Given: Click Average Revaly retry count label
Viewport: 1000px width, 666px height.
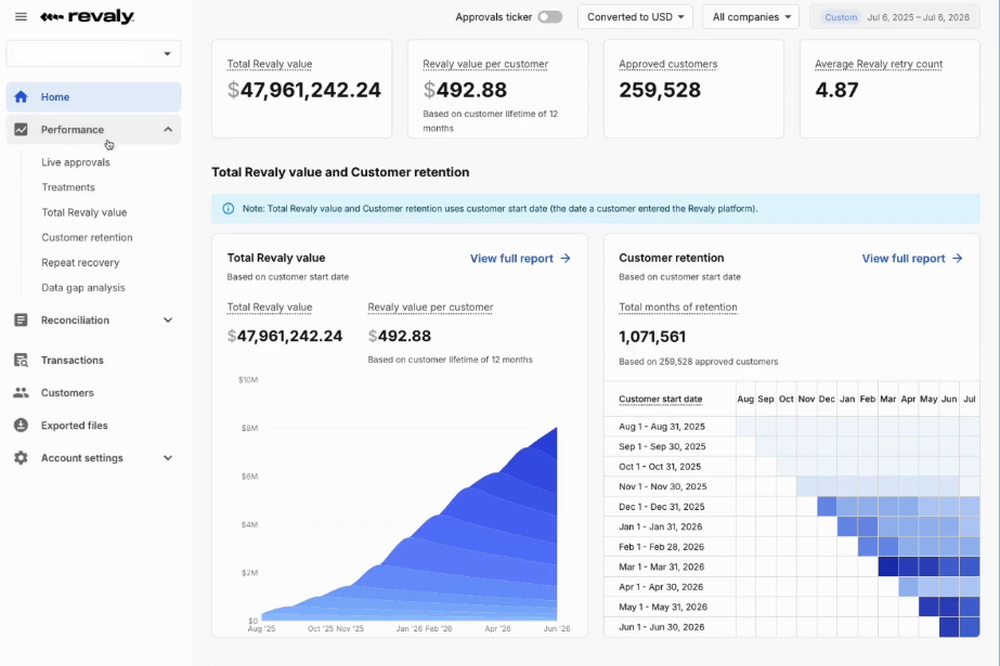Looking at the screenshot, I should click(x=879, y=64).
